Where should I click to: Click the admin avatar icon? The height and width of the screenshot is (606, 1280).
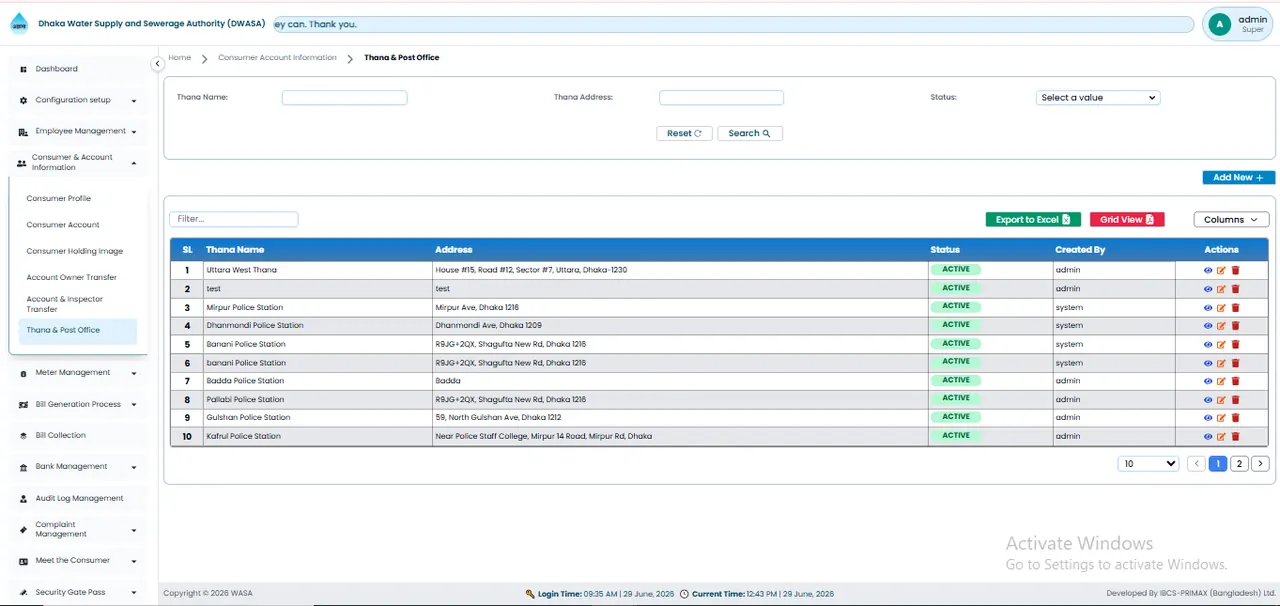click(x=1219, y=25)
